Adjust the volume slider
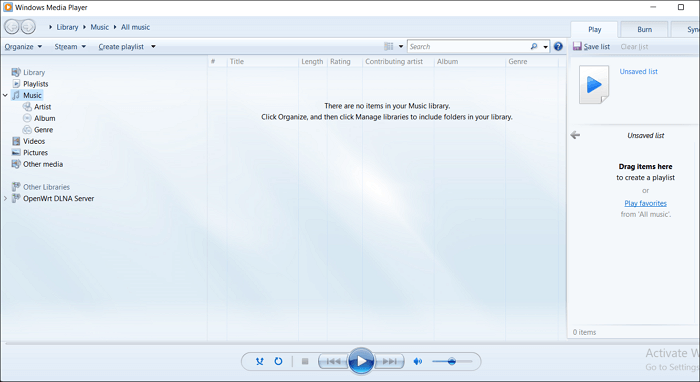 [x=452, y=361]
